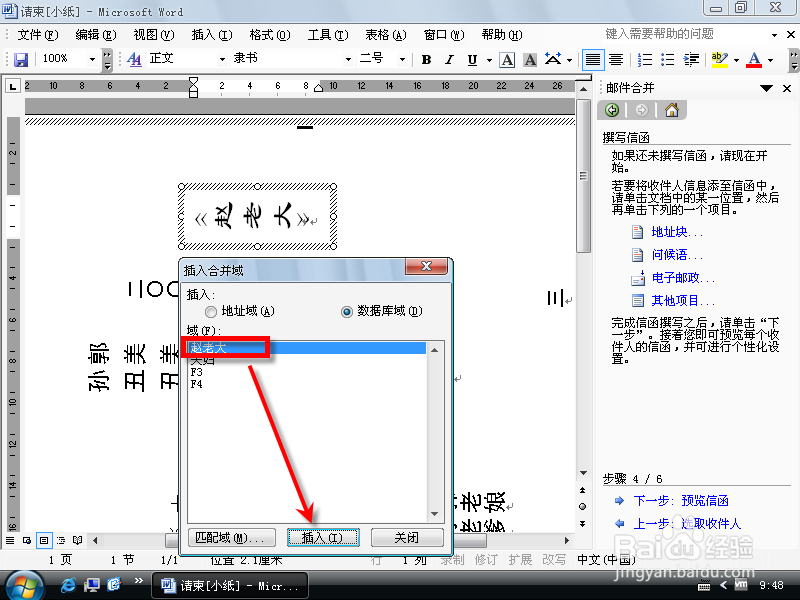Open the style 正文 dropdown
Screen dimensions: 800x600
(222, 59)
